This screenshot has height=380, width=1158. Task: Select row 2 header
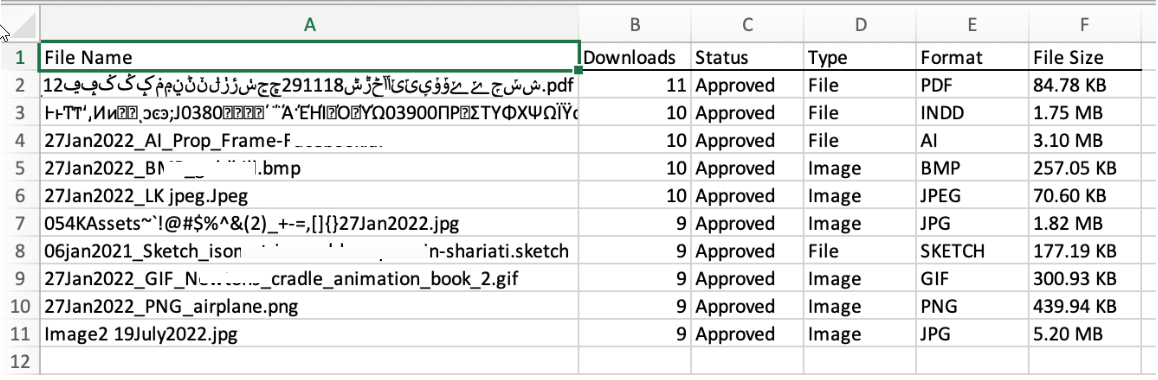pyautogui.click(x=19, y=85)
